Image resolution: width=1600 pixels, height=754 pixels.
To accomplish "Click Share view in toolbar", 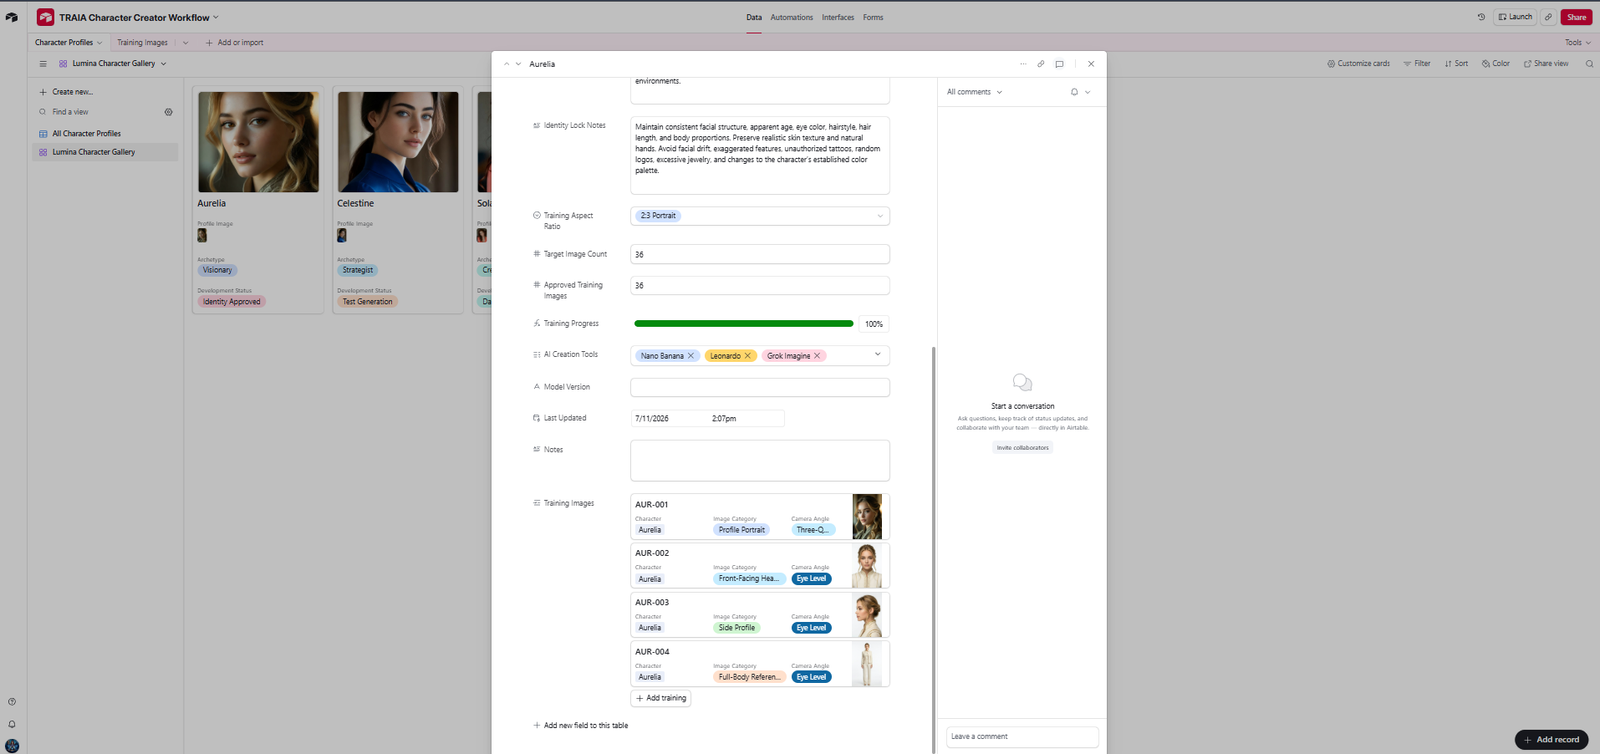I will (1546, 64).
